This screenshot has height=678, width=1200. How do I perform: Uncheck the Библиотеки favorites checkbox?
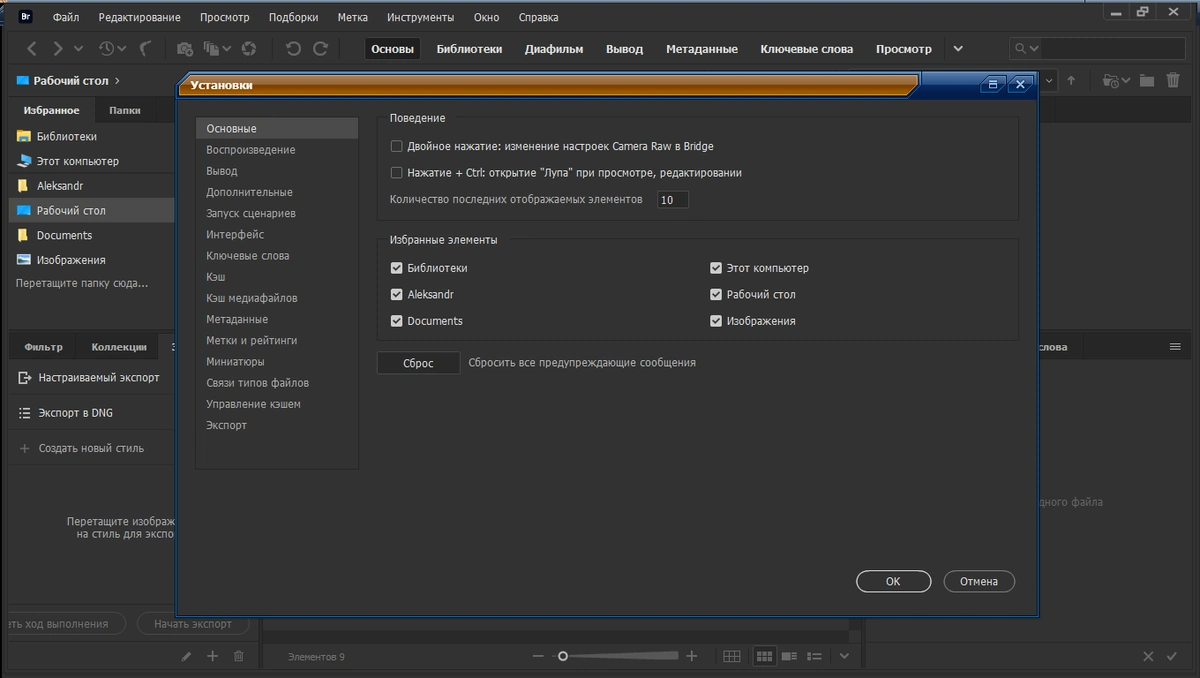(397, 268)
